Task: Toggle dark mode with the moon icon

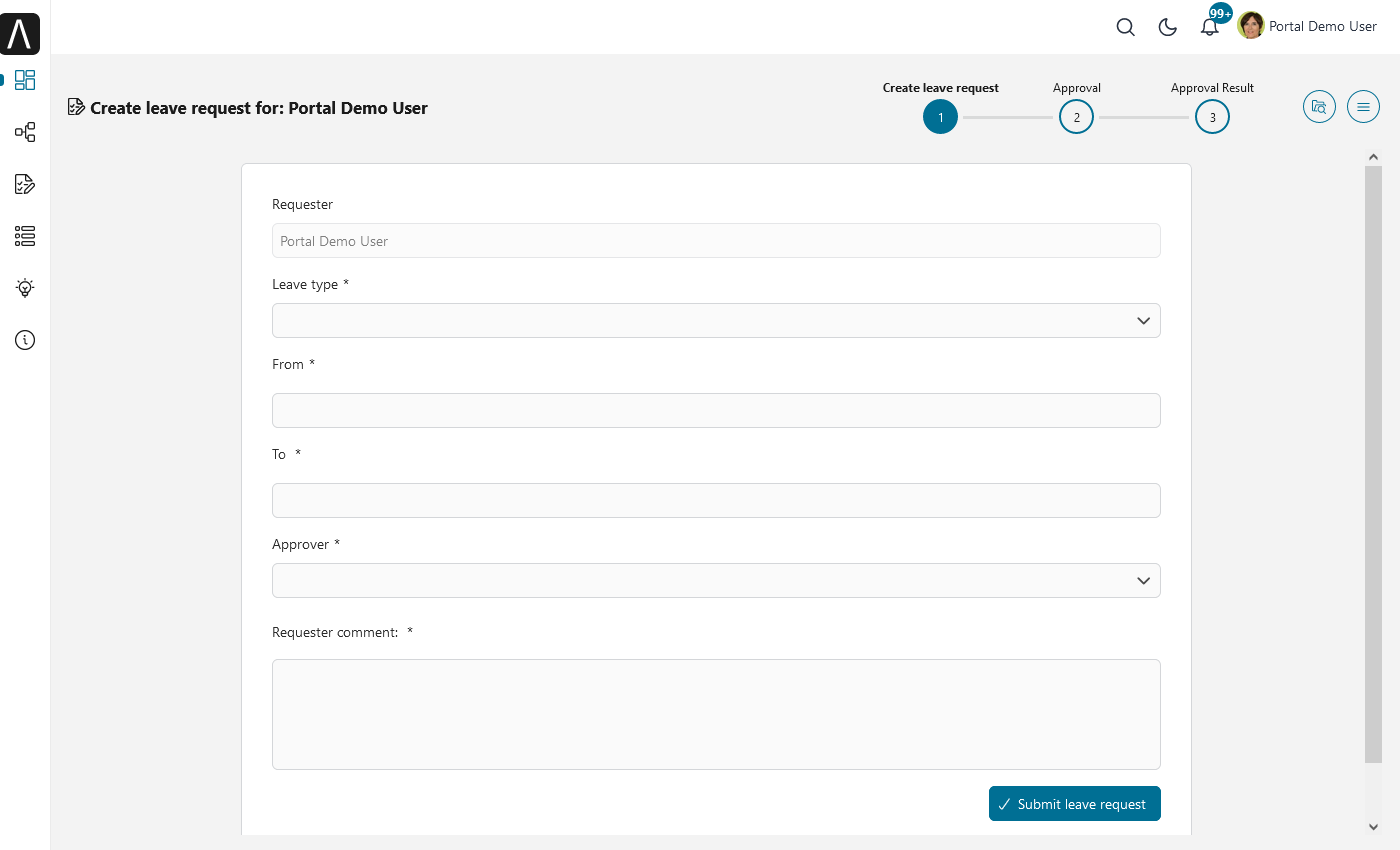Action: (1167, 27)
